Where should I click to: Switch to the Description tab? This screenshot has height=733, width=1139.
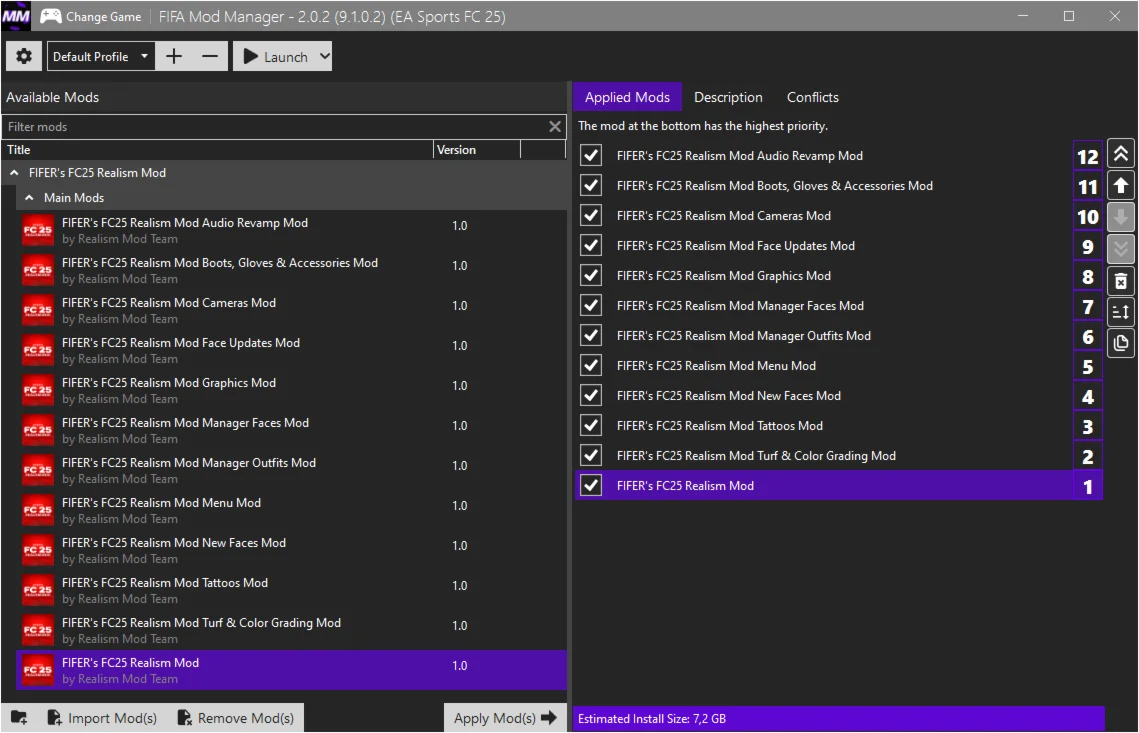[728, 97]
